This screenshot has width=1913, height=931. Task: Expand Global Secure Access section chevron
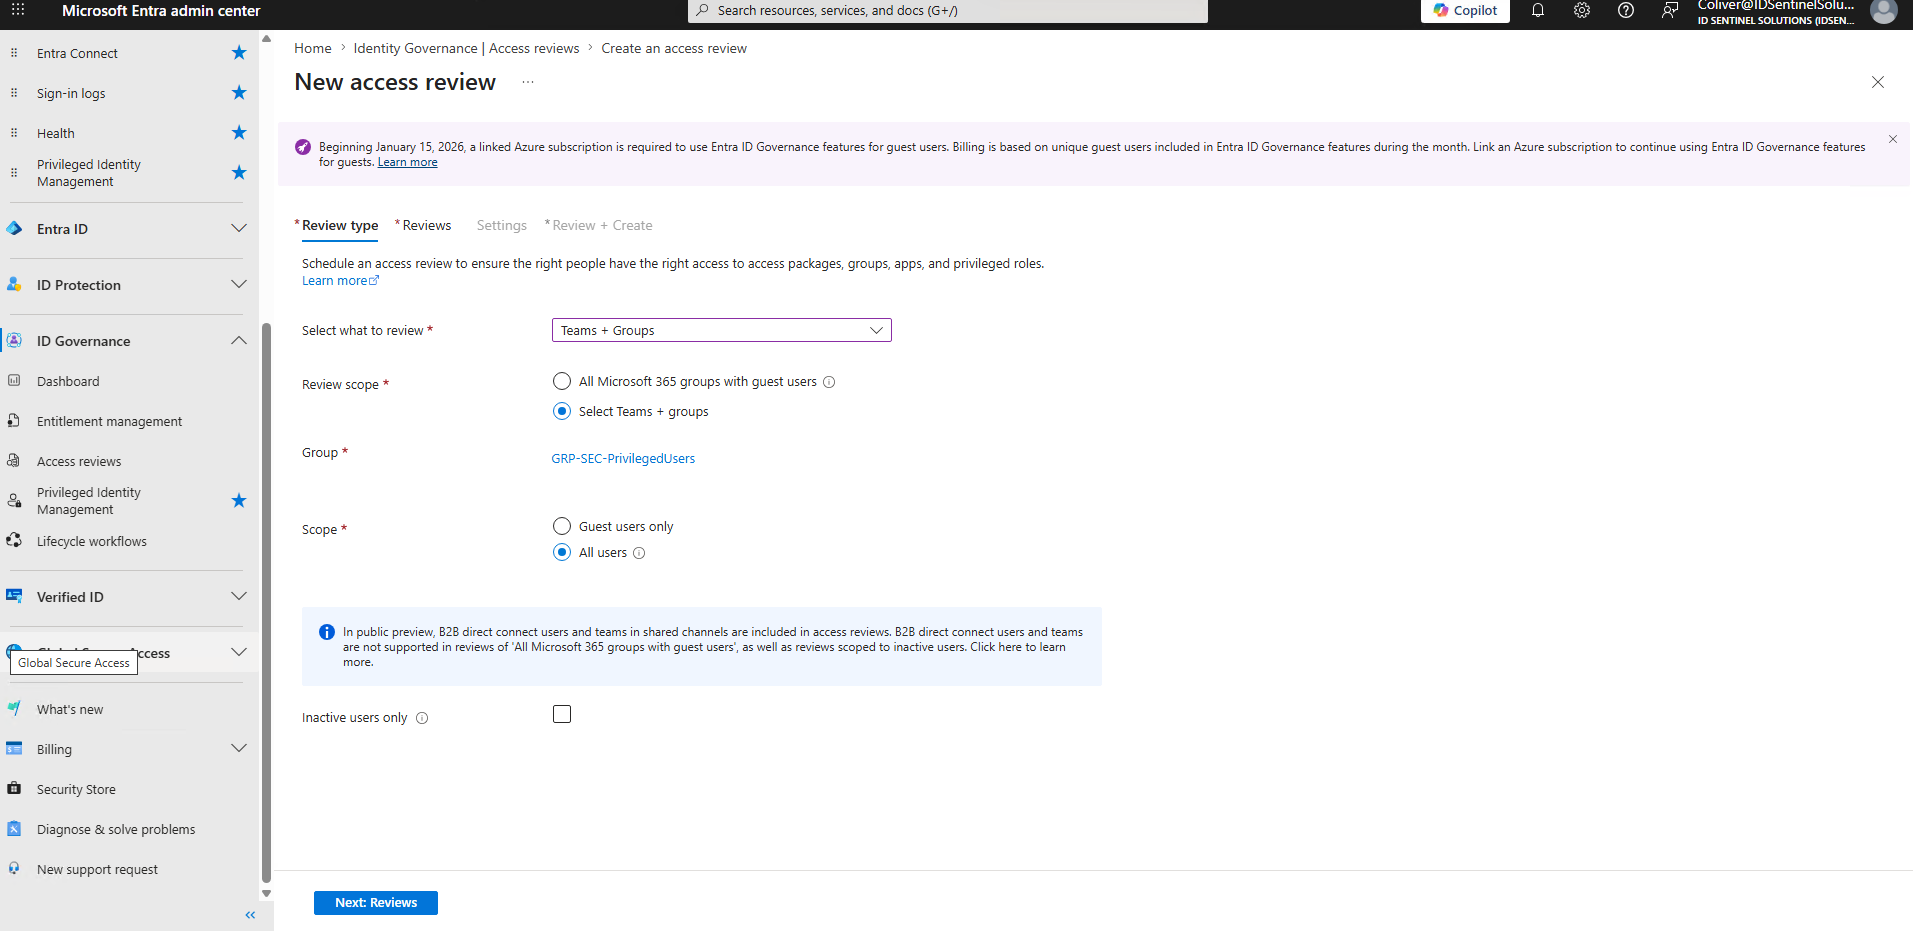(239, 653)
